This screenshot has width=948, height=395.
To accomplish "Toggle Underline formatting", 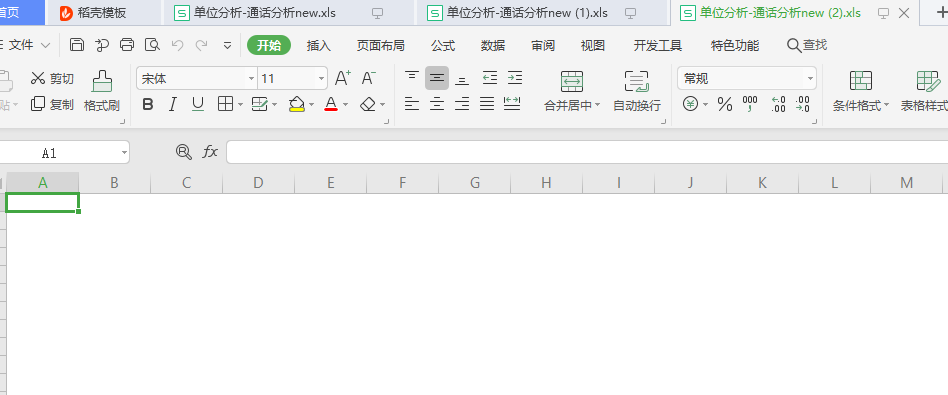I will 198,105.
